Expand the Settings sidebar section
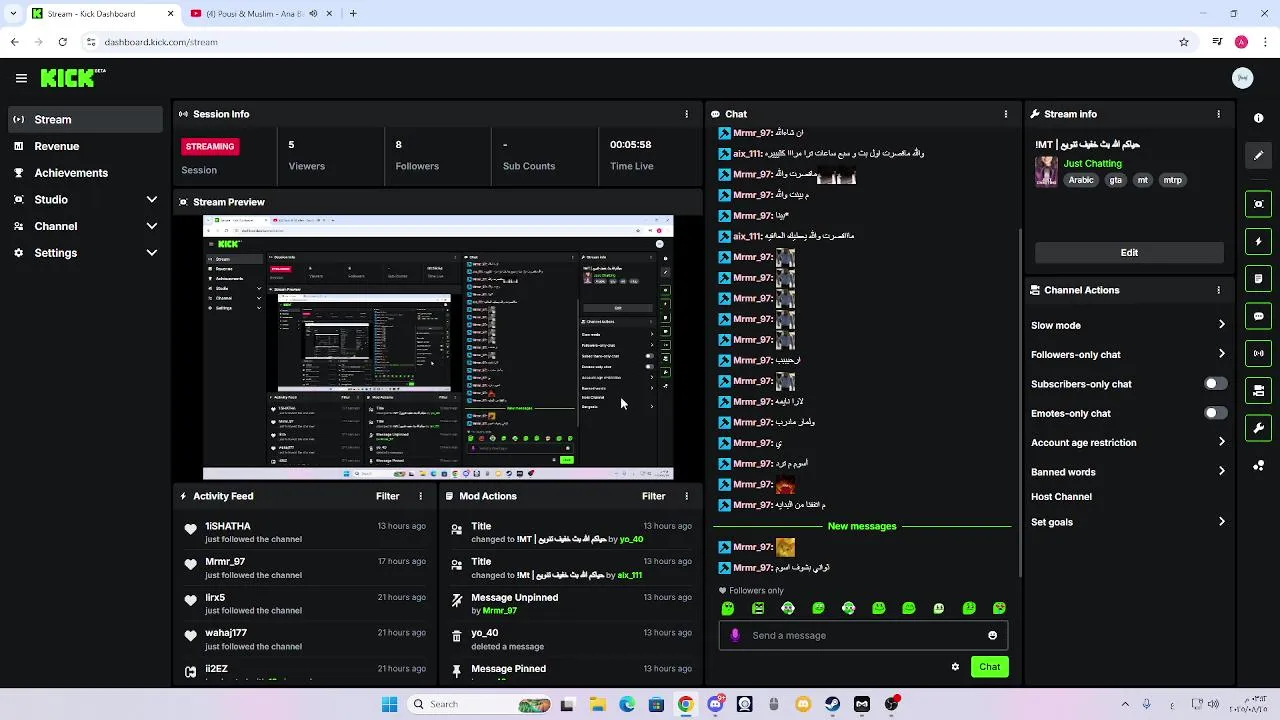 [x=84, y=253]
